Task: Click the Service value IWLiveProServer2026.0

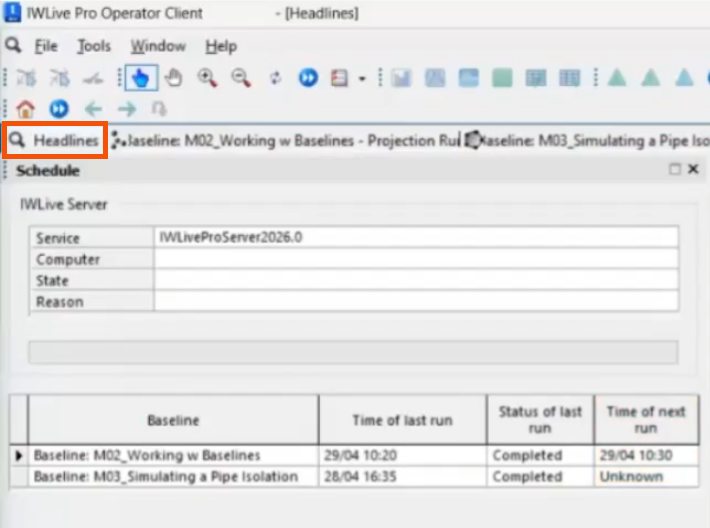Action: point(416,237)
